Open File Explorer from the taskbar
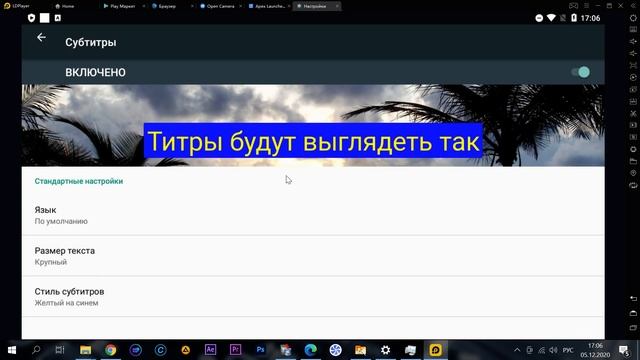 point(85,350)
